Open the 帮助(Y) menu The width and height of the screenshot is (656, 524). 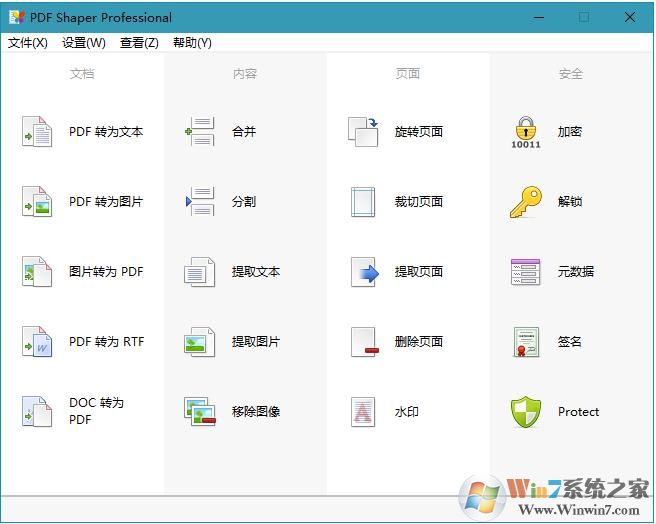tap(192, 43)
